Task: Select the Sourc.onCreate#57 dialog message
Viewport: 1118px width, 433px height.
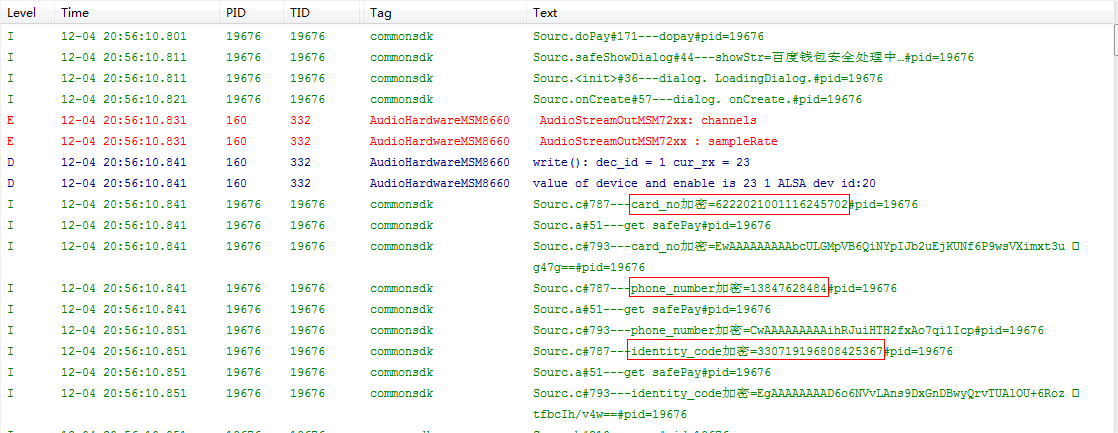Action: [x=697, y=99]
